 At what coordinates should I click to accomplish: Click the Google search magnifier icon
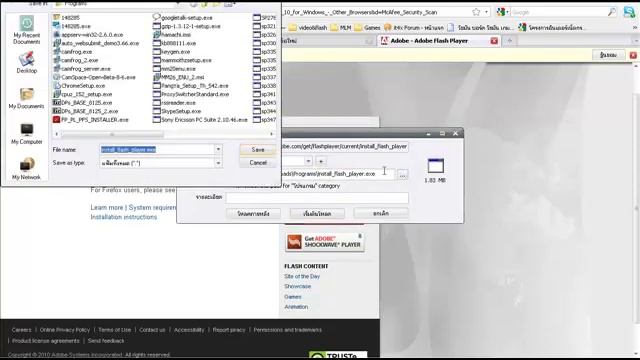pyautogui.click(x=611, y=12)
